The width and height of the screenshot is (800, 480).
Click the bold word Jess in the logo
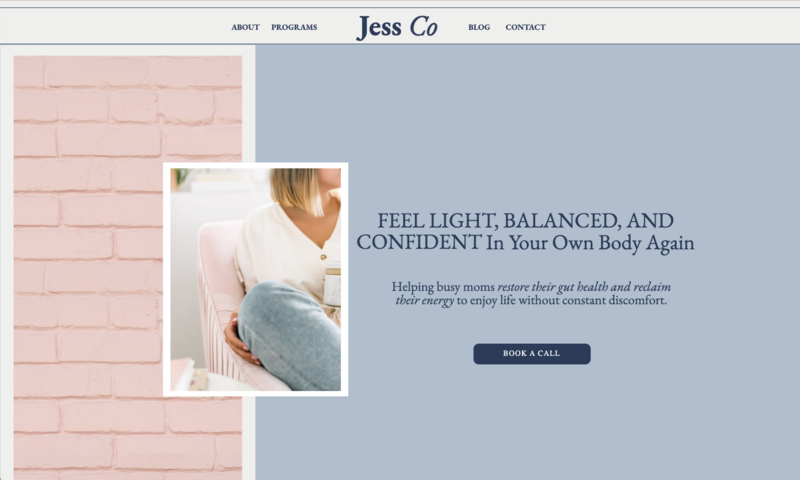[379, 28]
